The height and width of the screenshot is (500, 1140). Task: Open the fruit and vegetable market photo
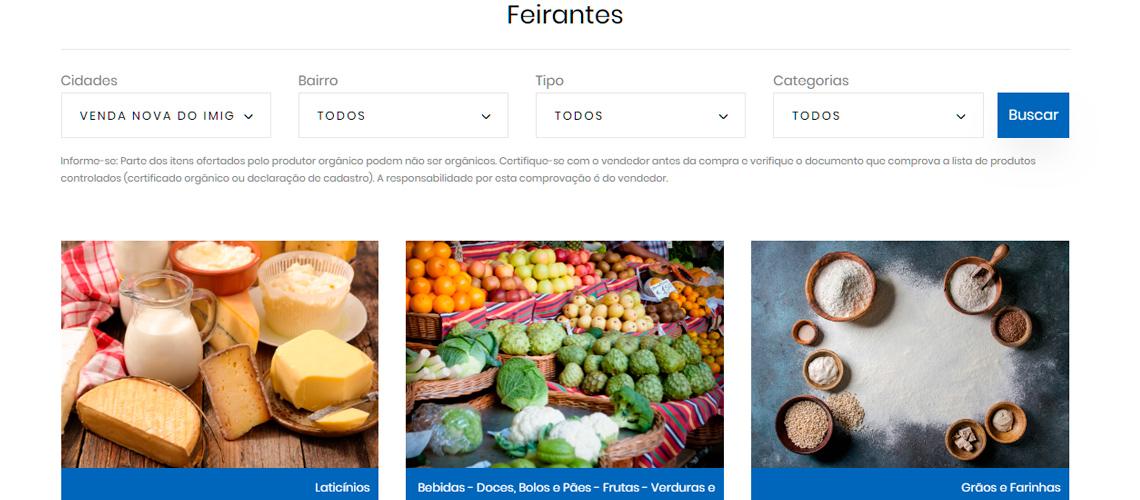tap(565, 354)
